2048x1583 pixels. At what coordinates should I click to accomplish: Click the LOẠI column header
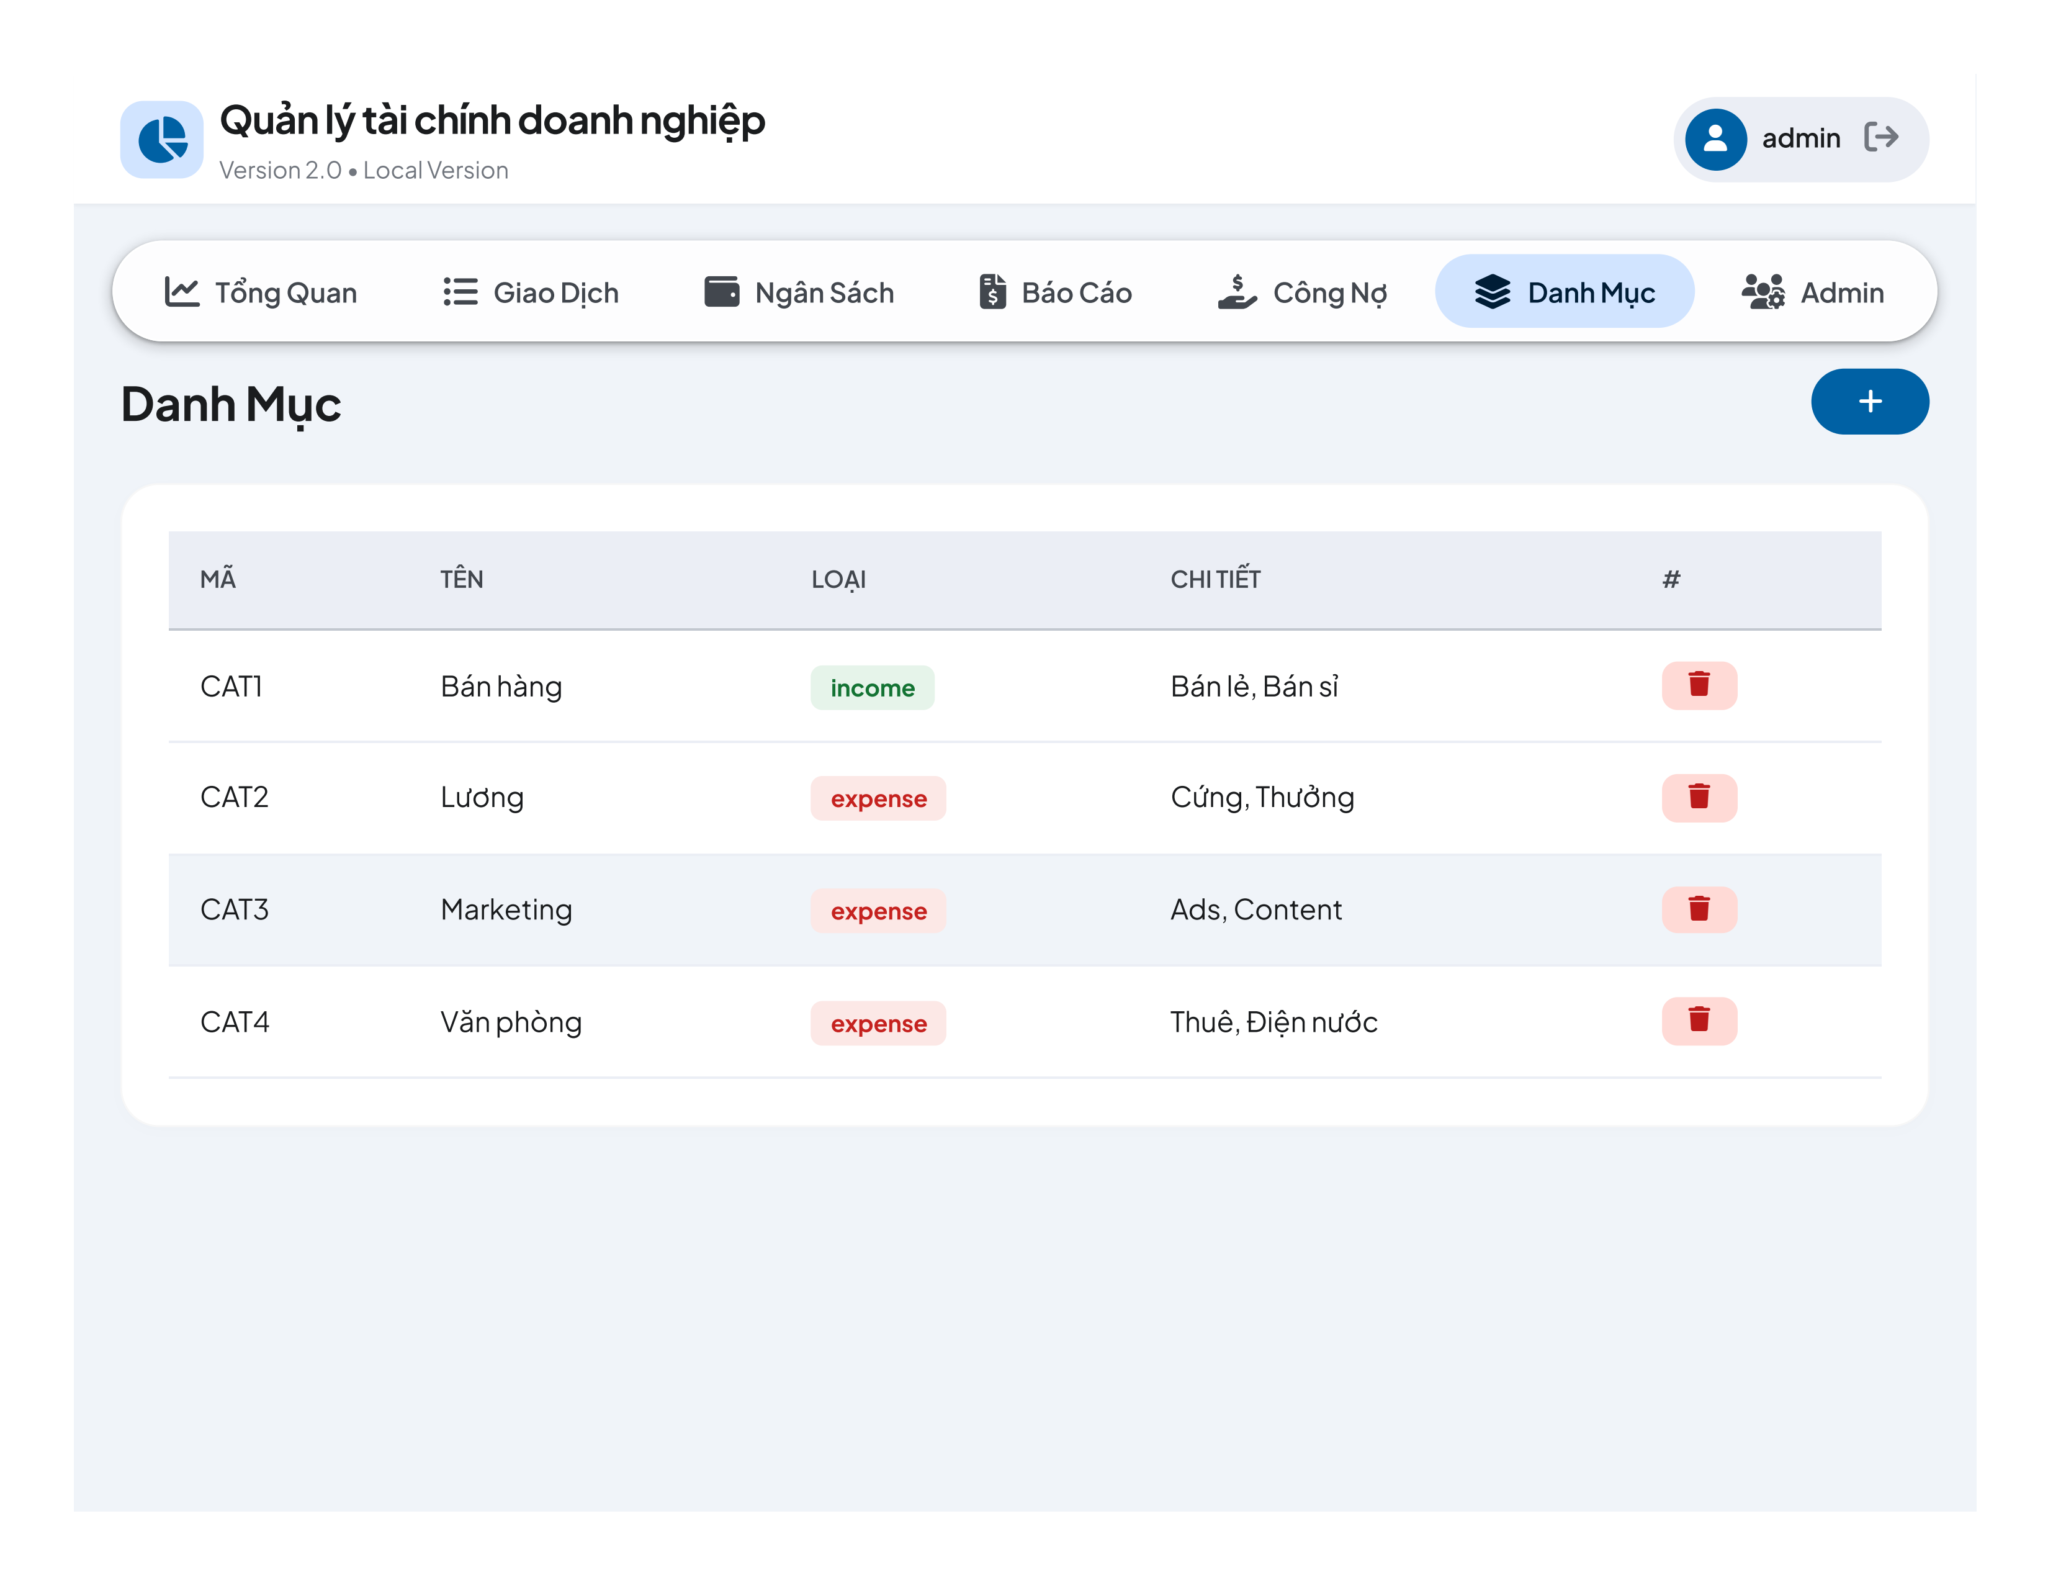coord(839,580)
